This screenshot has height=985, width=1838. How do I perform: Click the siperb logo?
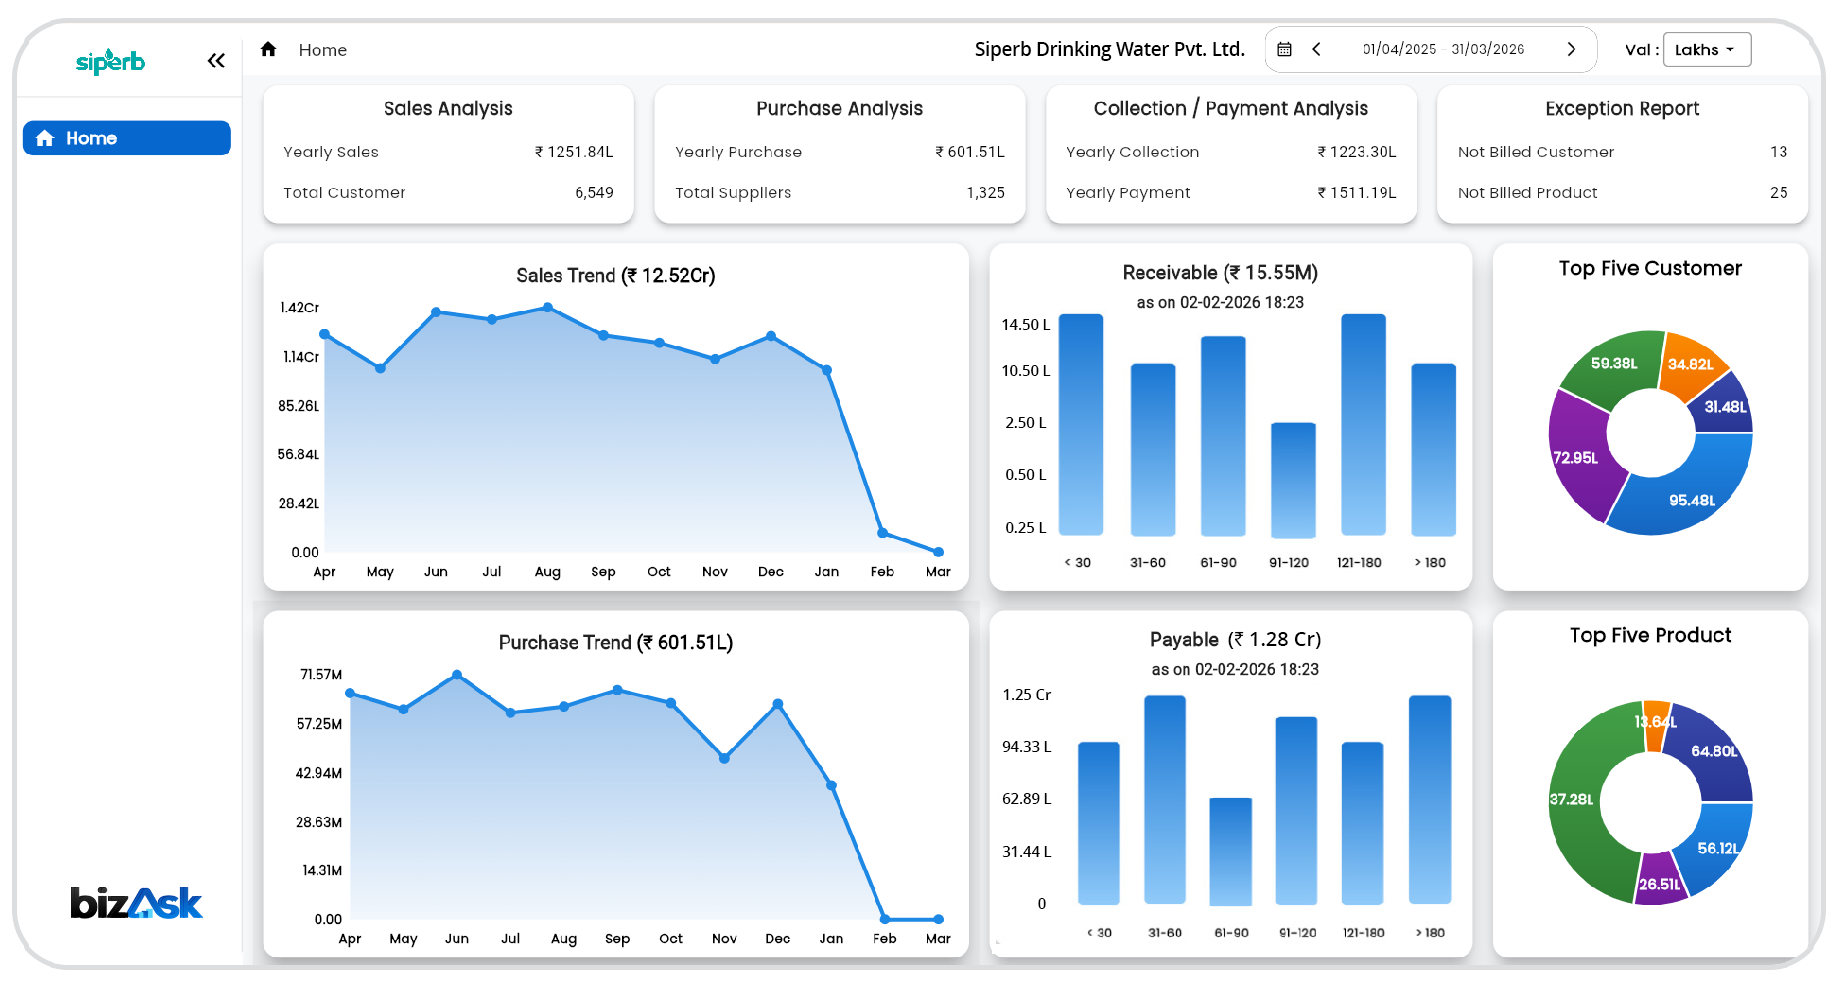tap(110, 62)
